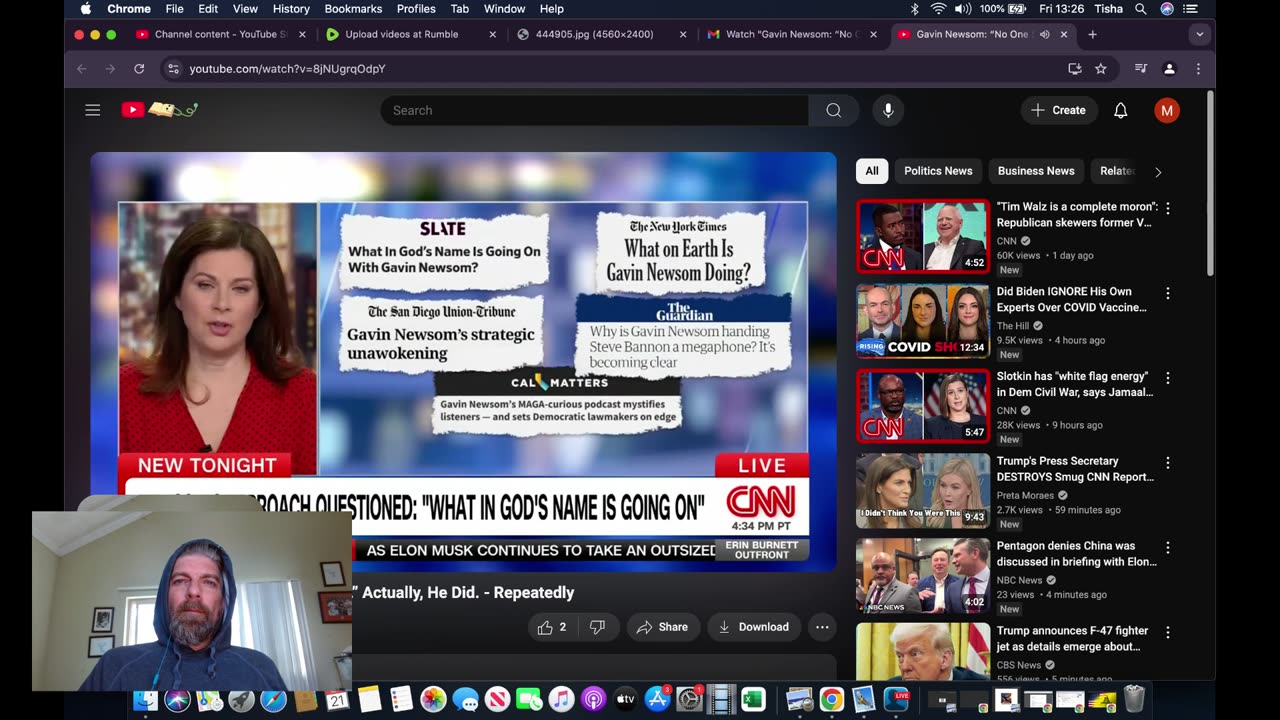Open the Trash in the Dock
1280x720 pixels.
(1134, 699)
